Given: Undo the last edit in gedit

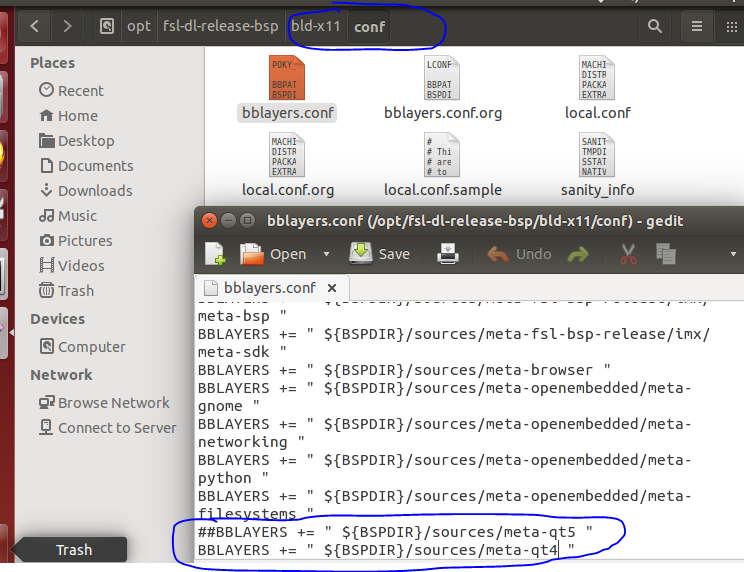Looking at the screenshot, I should tap(519, 254).
